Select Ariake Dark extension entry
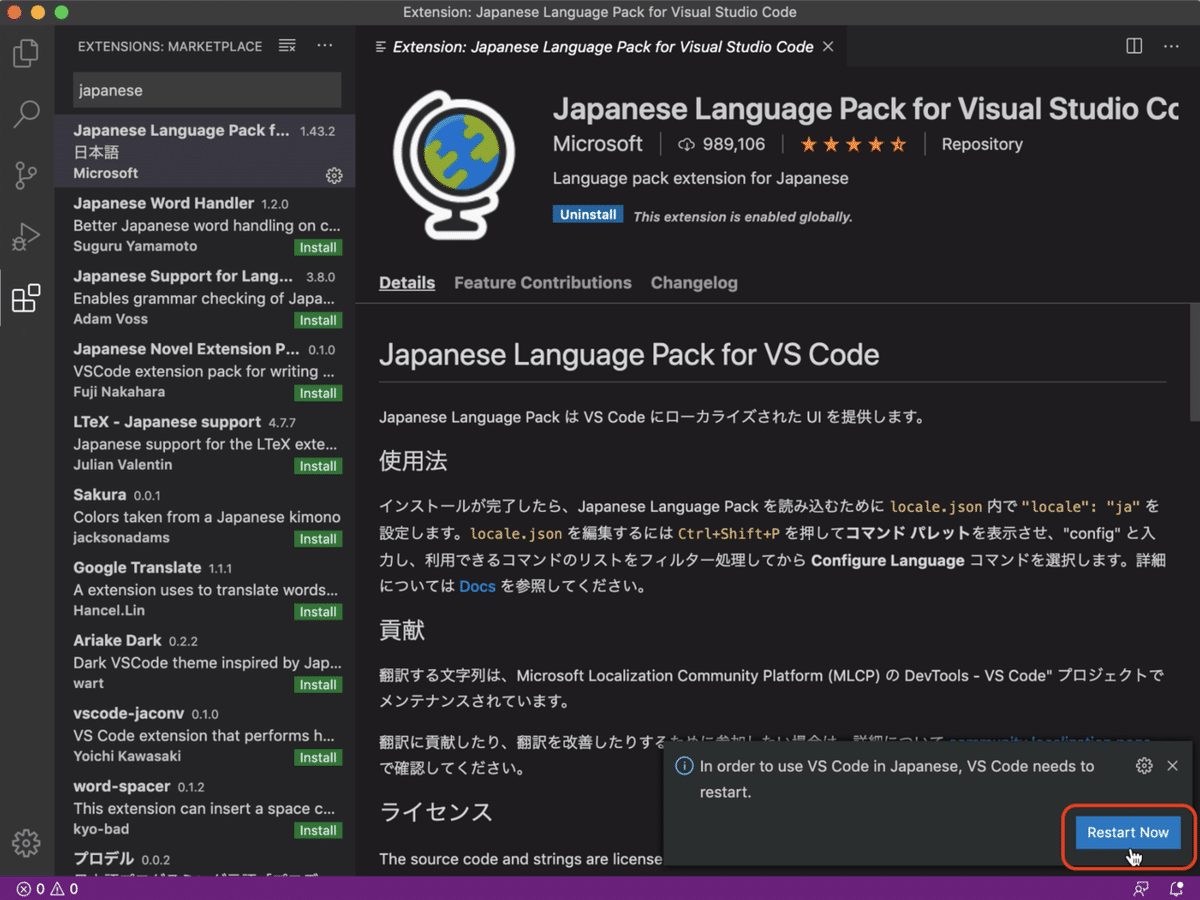The width and height of the screenshot is (1200, 900). [205, 663]
